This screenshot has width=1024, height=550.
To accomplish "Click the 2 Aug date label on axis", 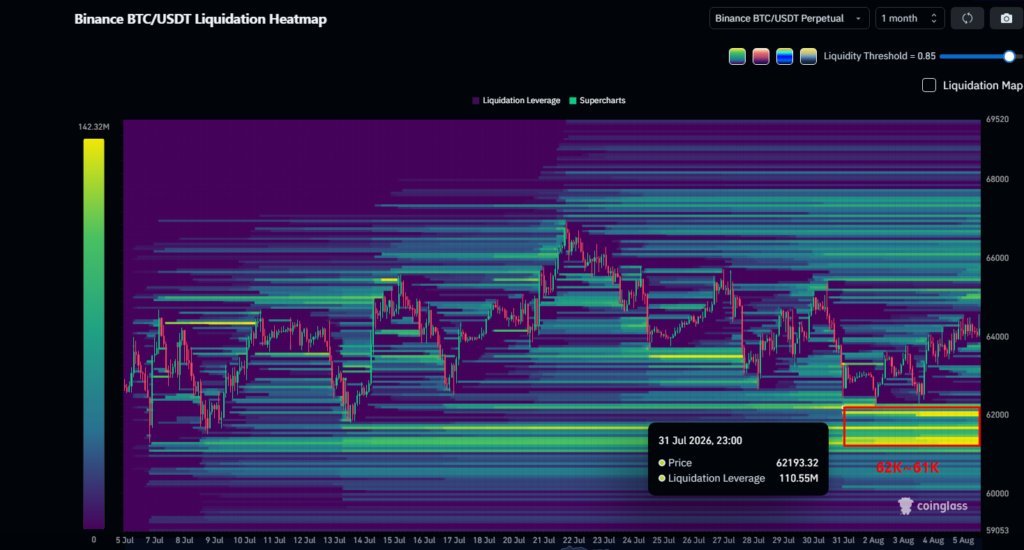I will coord(873,540).
